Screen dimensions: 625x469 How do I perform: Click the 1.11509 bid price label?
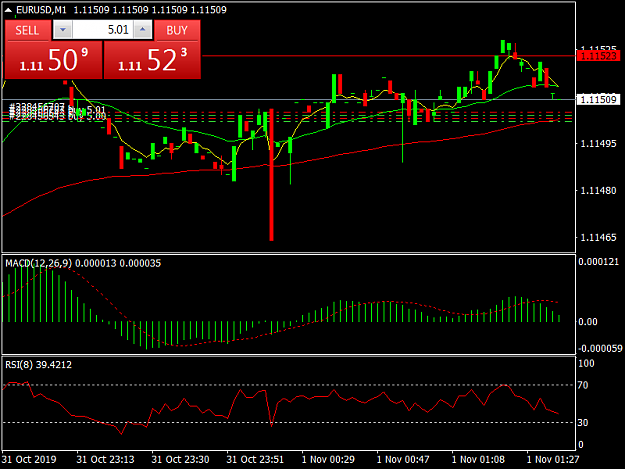[598, 99]
